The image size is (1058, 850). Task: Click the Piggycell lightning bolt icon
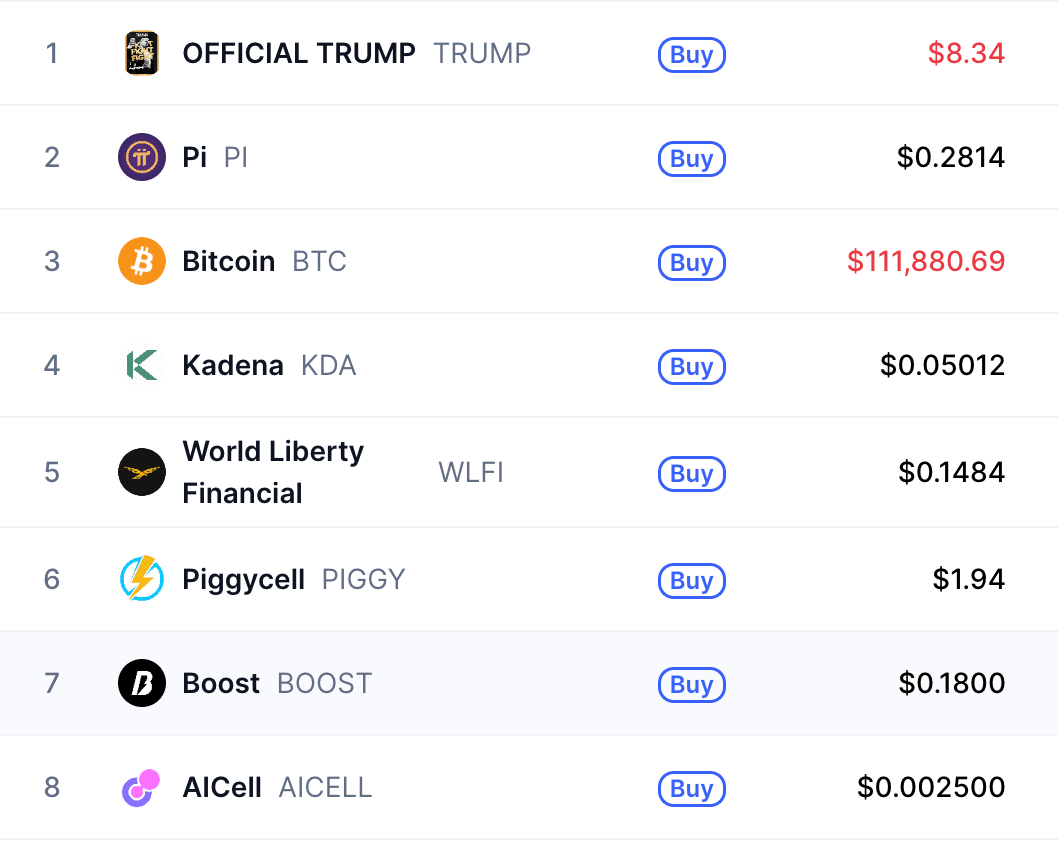pyautogui.click(x=142, y=579)
